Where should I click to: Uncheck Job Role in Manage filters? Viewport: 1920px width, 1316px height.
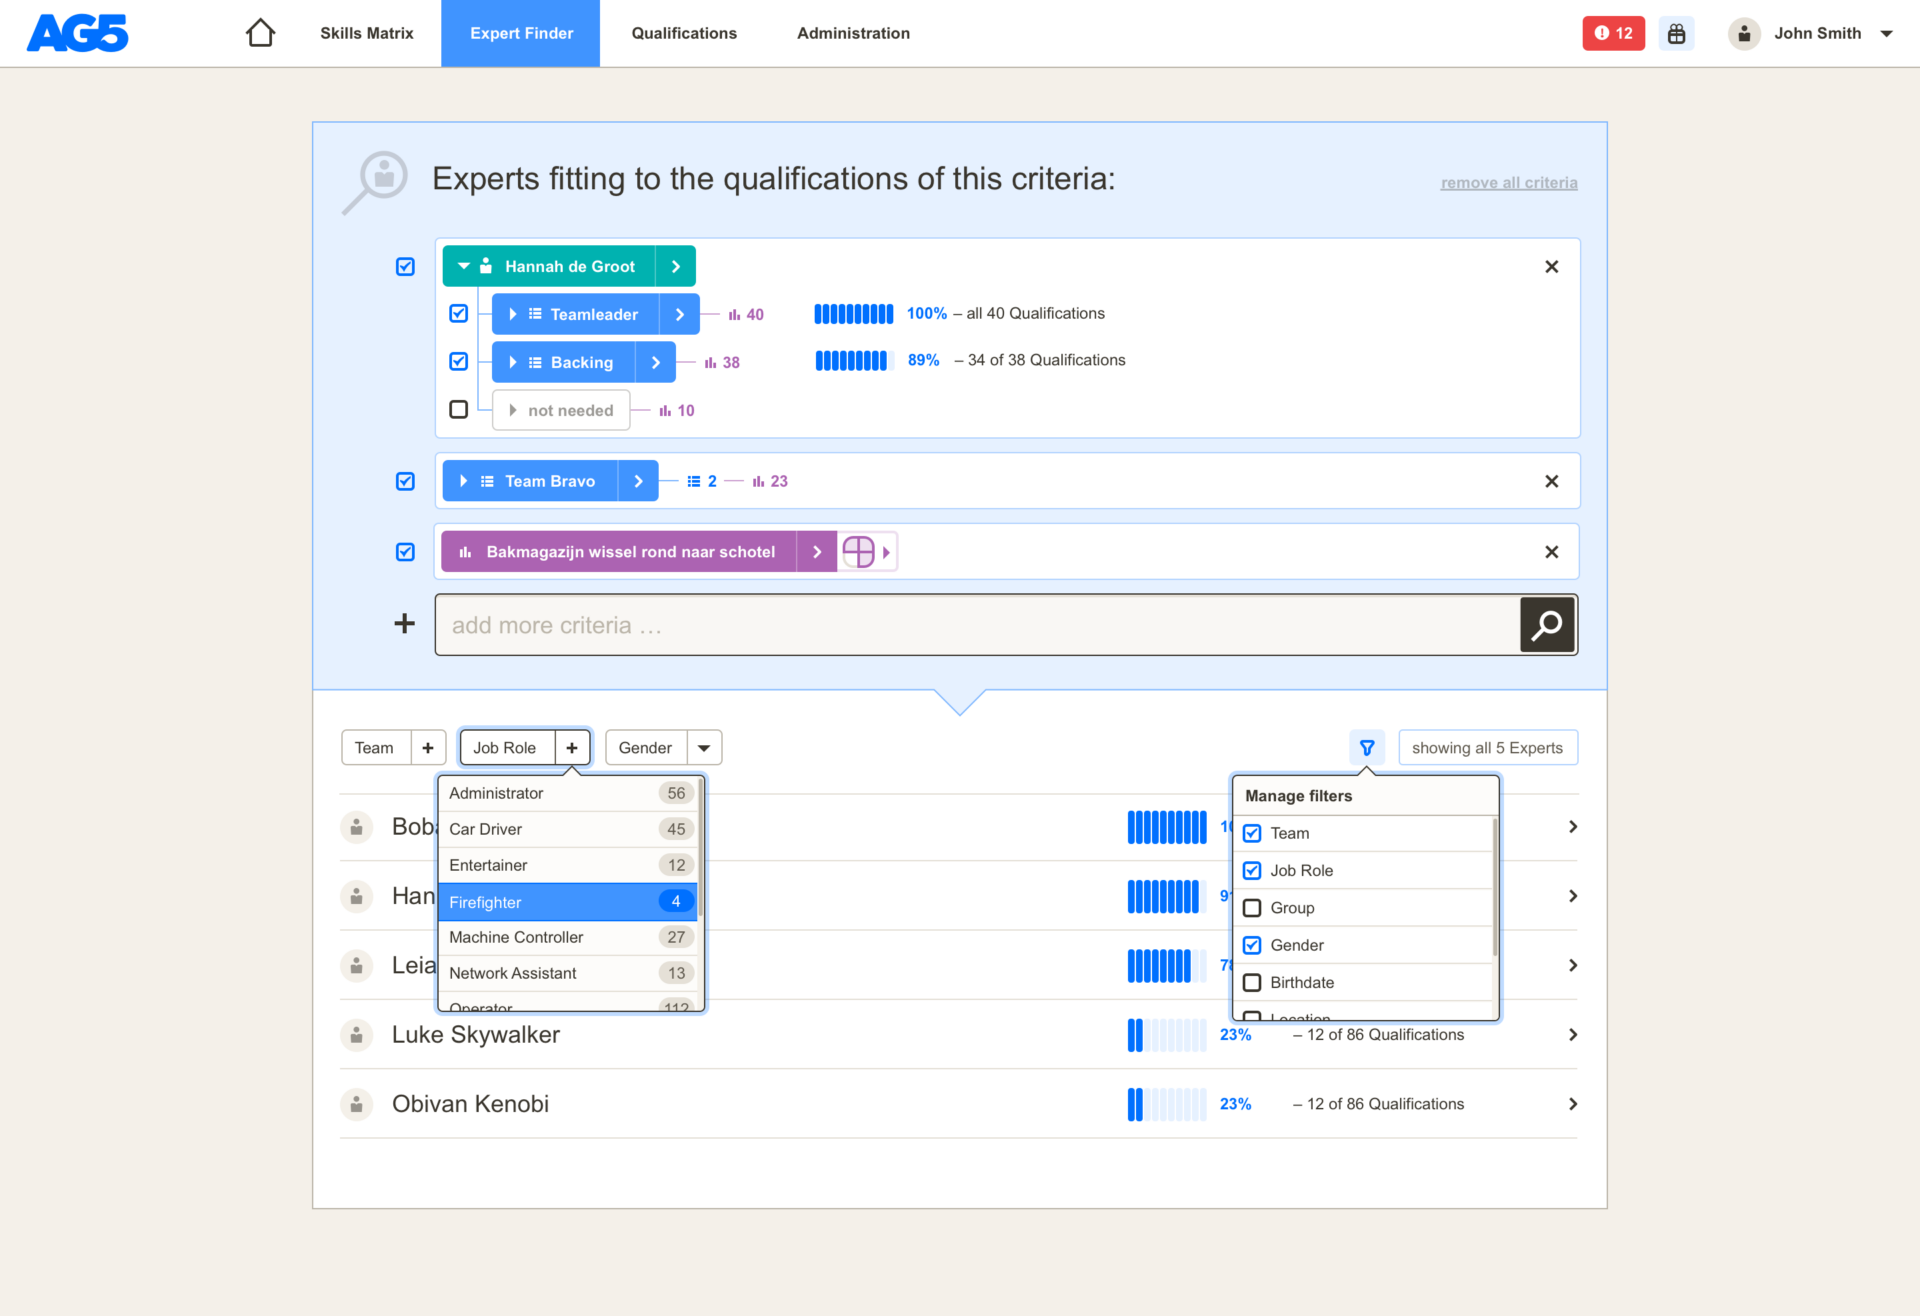click(x=1252, y=871)
